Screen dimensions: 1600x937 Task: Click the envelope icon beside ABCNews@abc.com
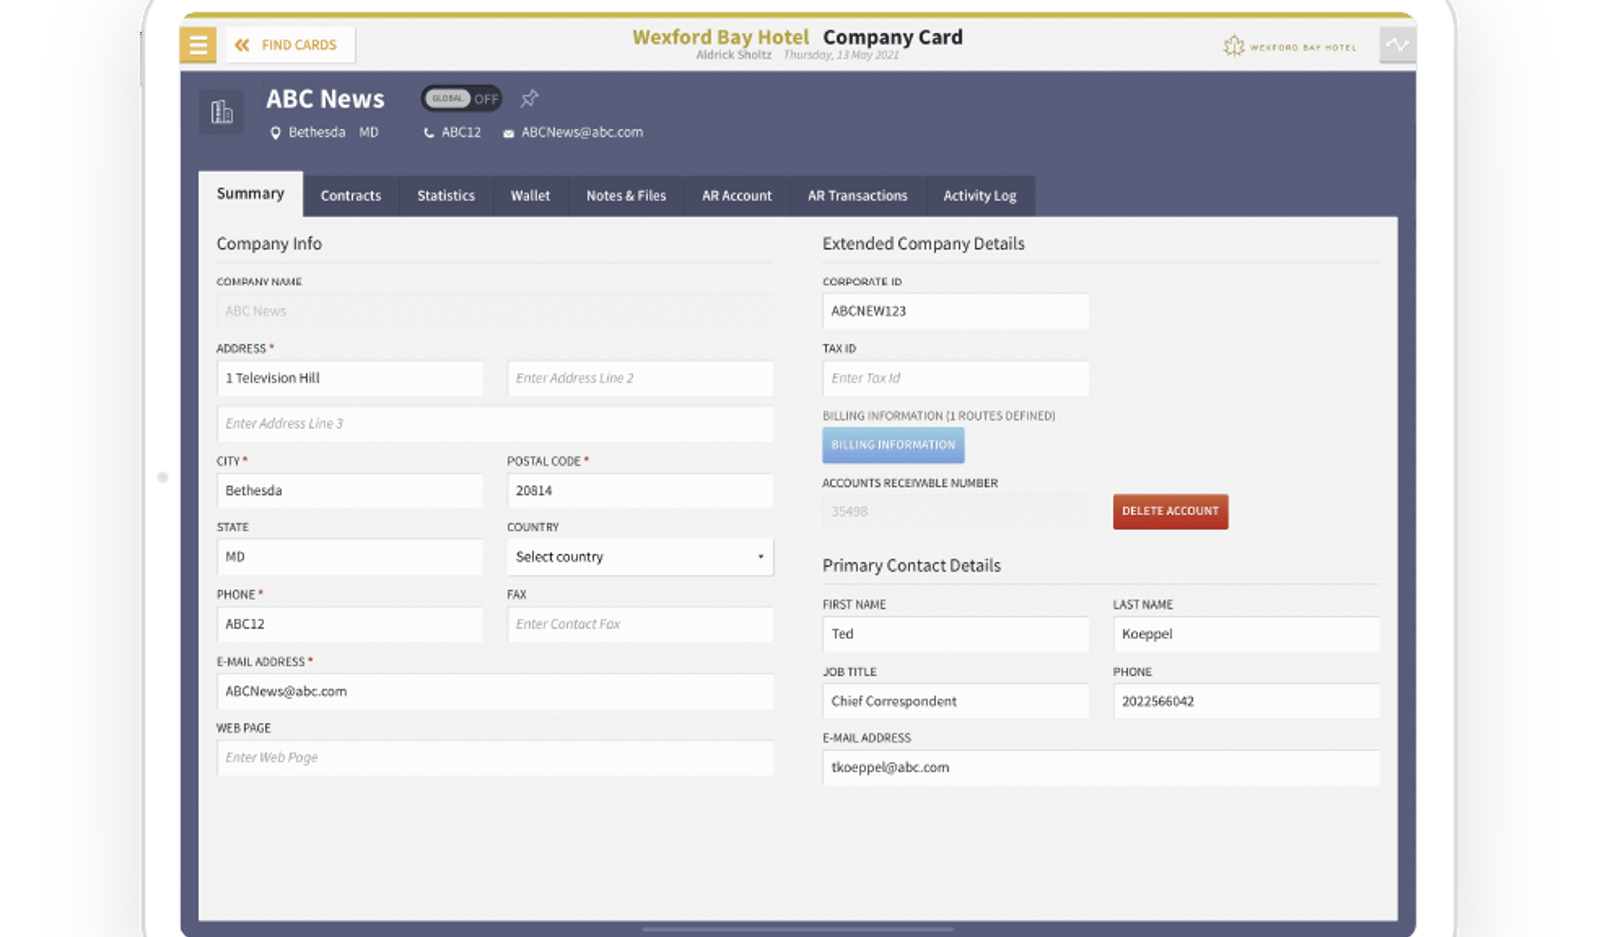tap(508, 133)
